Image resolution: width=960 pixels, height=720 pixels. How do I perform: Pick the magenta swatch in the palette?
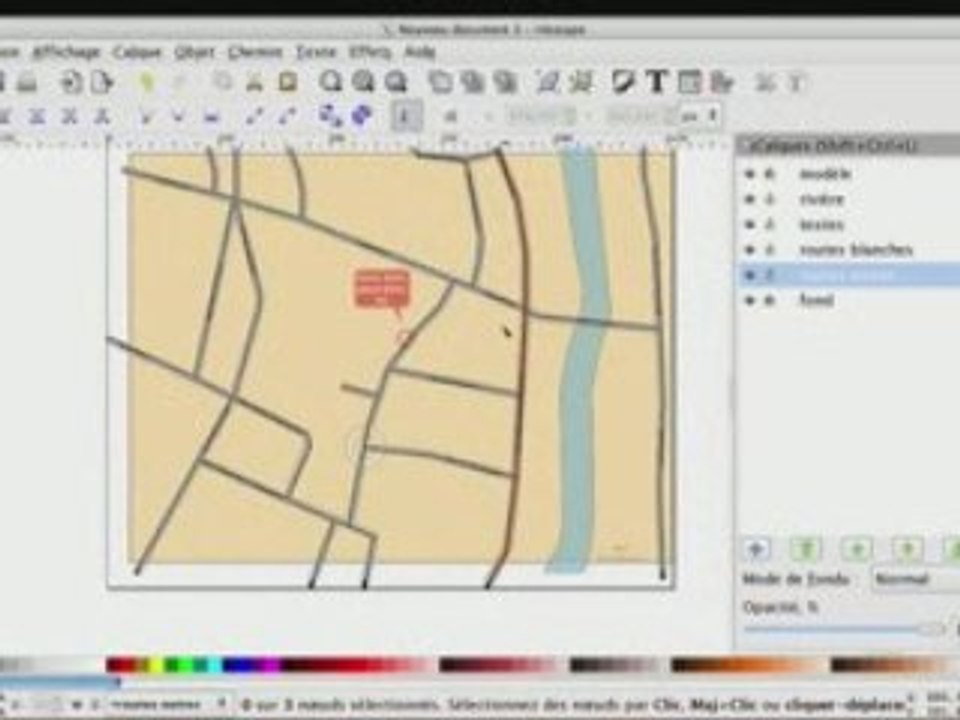(269, 665)
